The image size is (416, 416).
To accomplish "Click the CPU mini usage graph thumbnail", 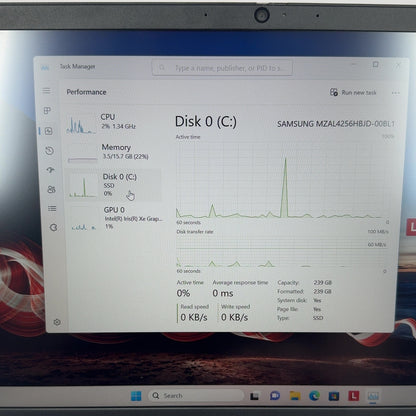I will coord(81,124).
